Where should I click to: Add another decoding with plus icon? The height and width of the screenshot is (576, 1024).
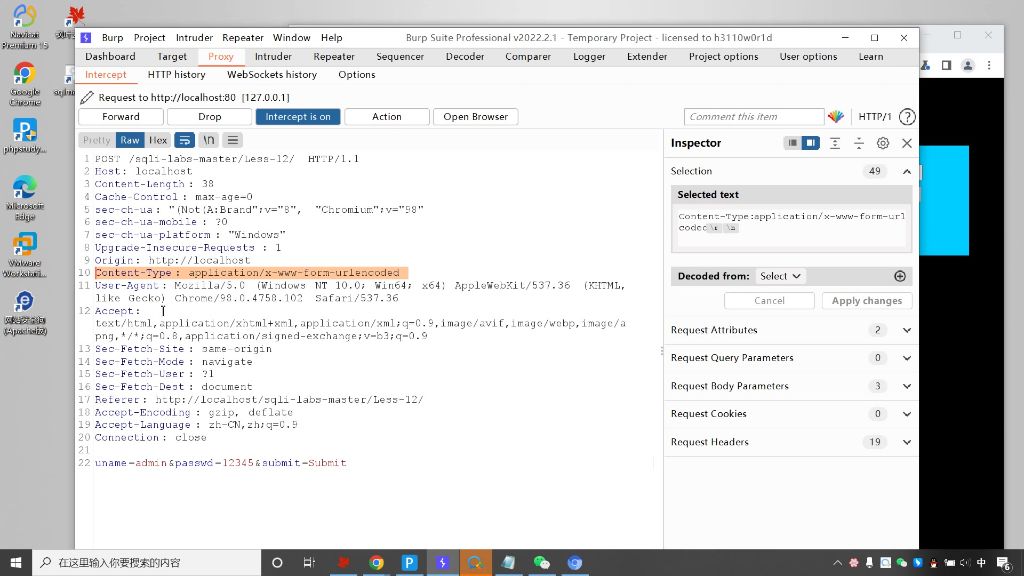pos(900,276)
